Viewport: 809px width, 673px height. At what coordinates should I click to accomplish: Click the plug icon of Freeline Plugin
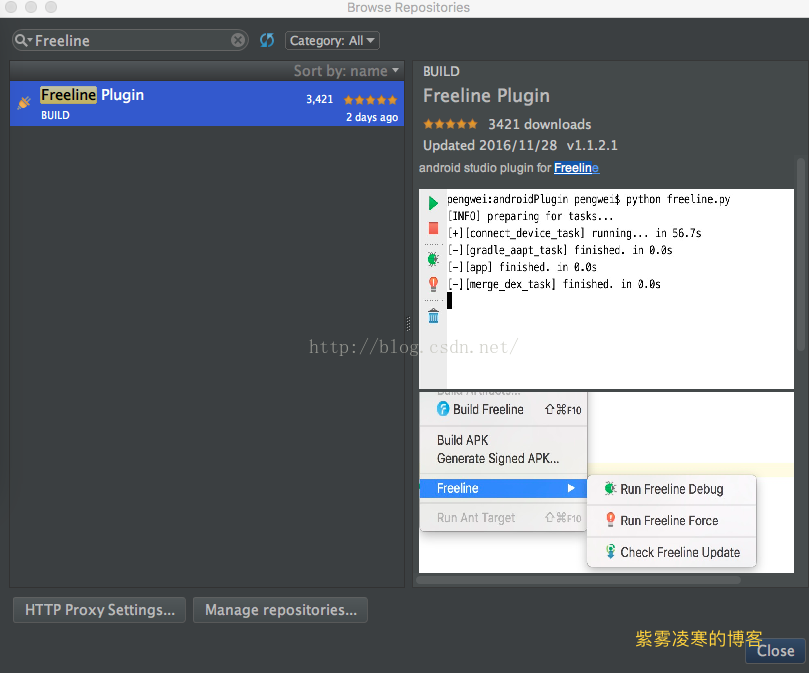coord(24,103)
